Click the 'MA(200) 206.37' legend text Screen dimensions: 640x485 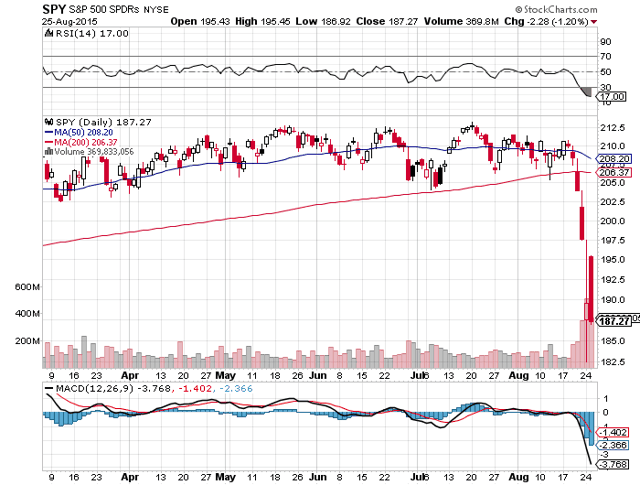86,142
